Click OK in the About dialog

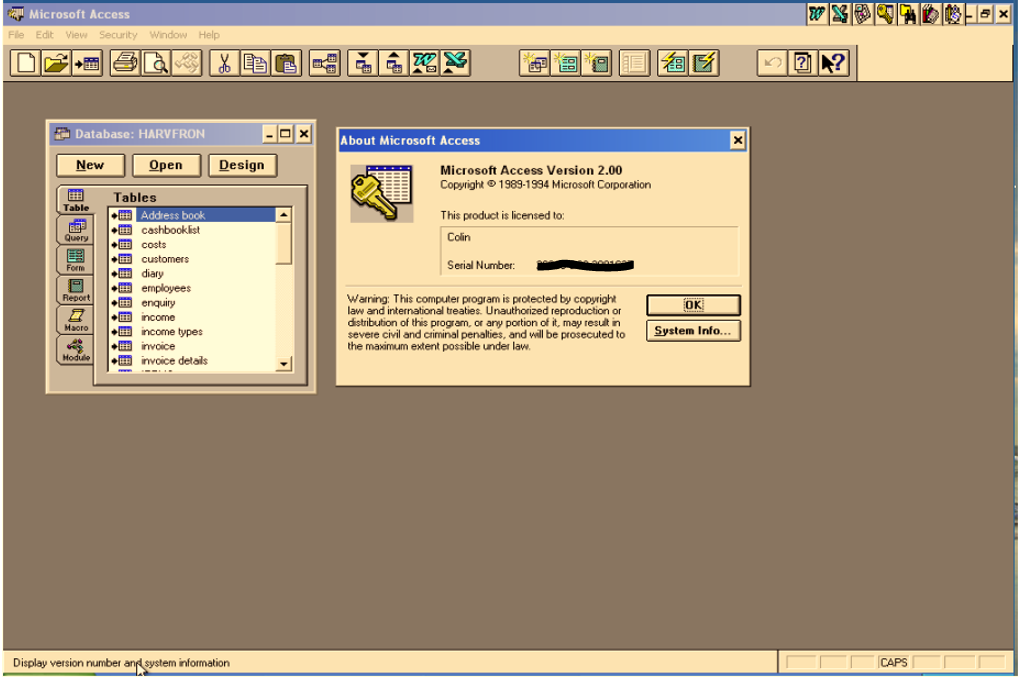693,305
